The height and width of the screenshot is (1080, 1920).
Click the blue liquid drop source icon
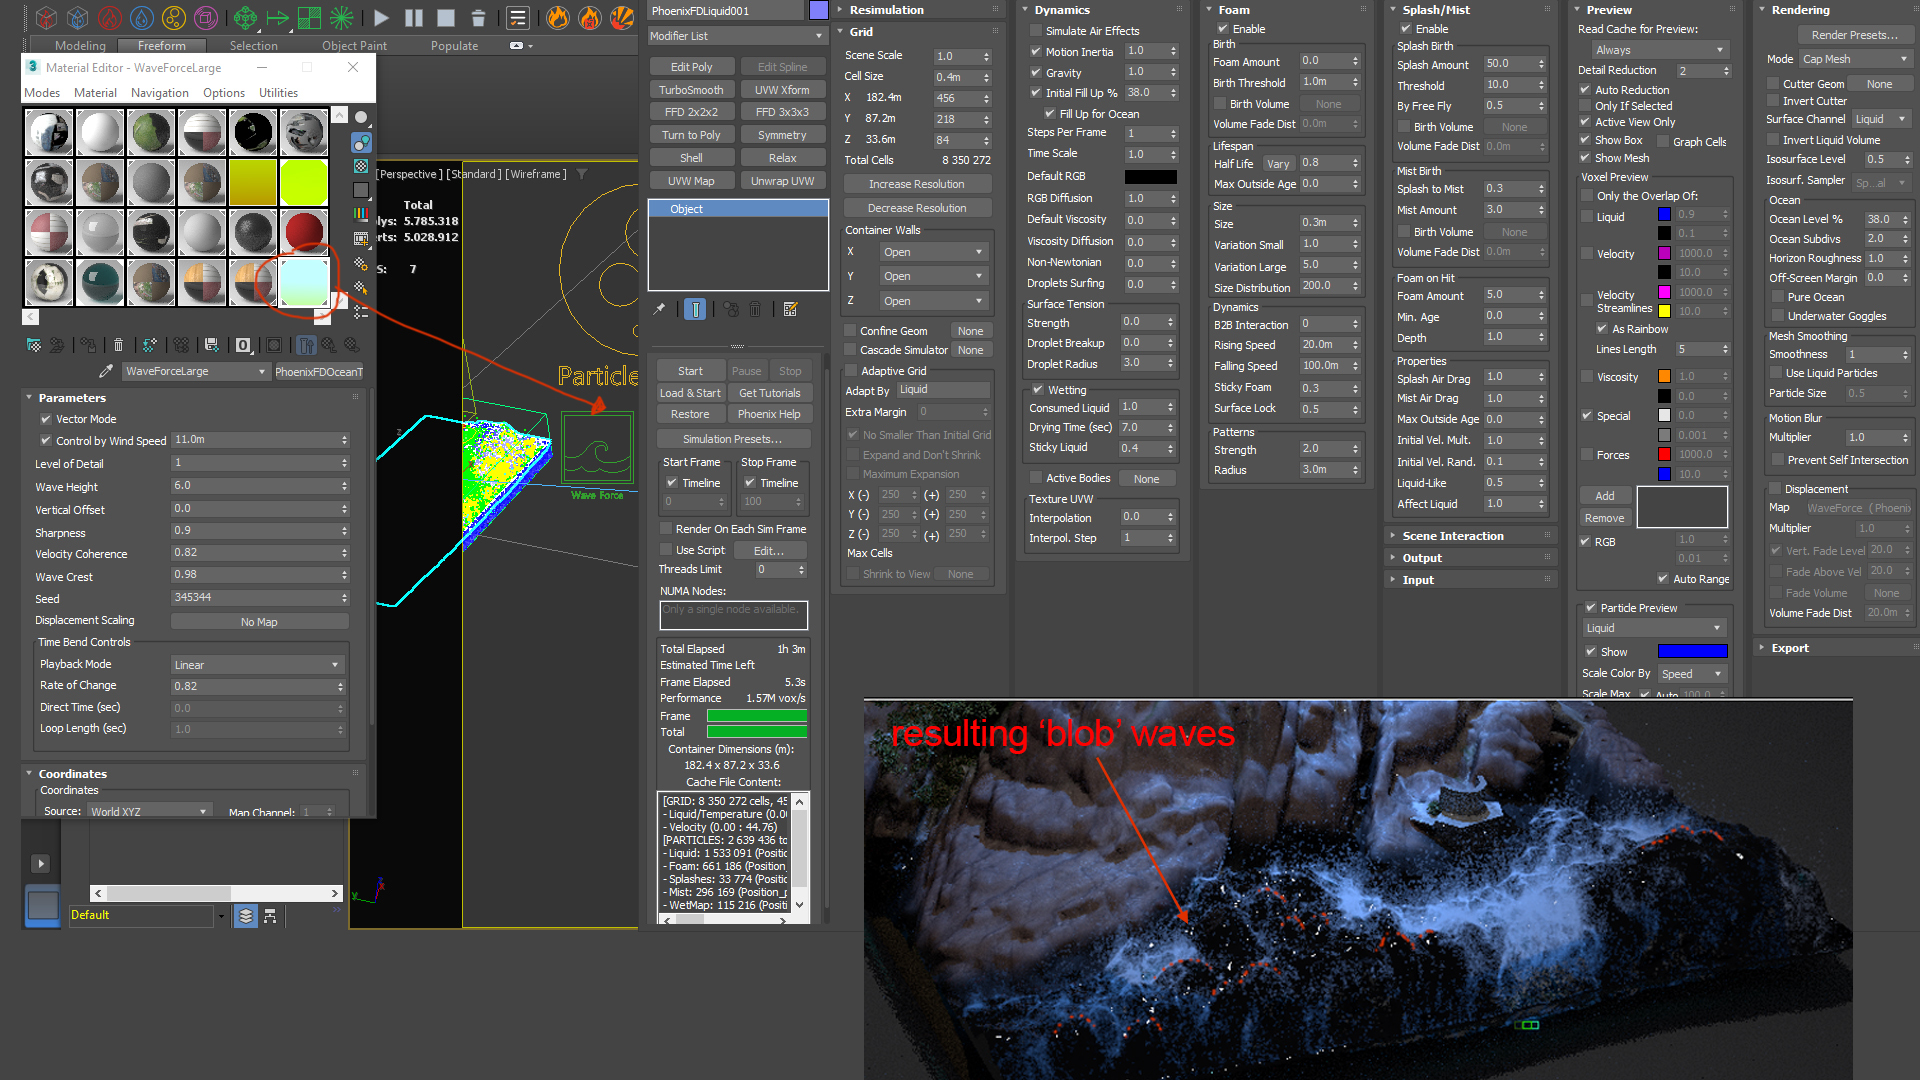(142, 17)
